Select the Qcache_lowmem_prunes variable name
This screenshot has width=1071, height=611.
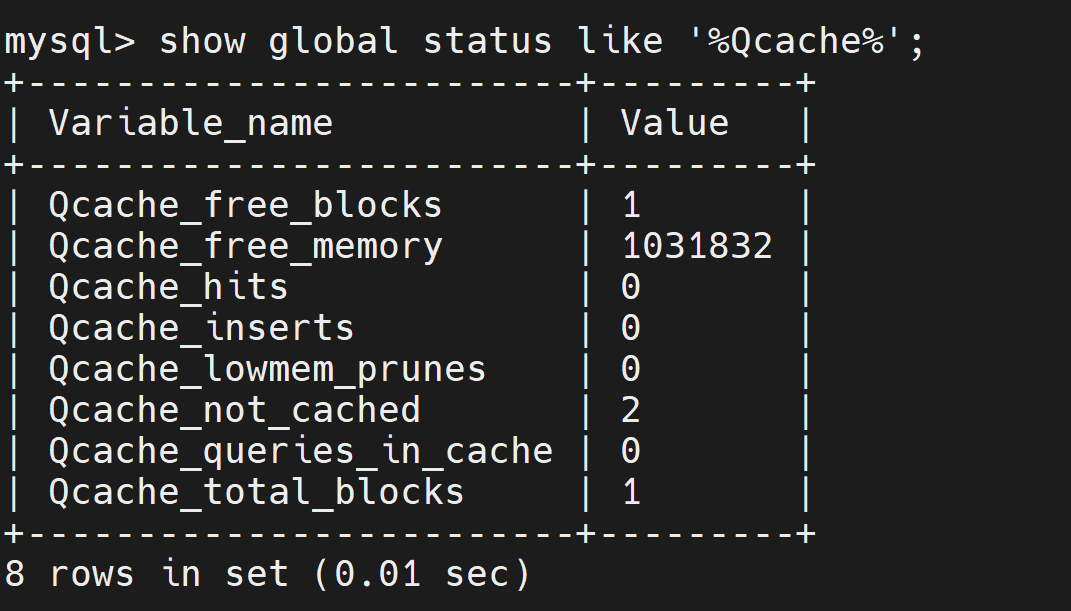[267, 370]
